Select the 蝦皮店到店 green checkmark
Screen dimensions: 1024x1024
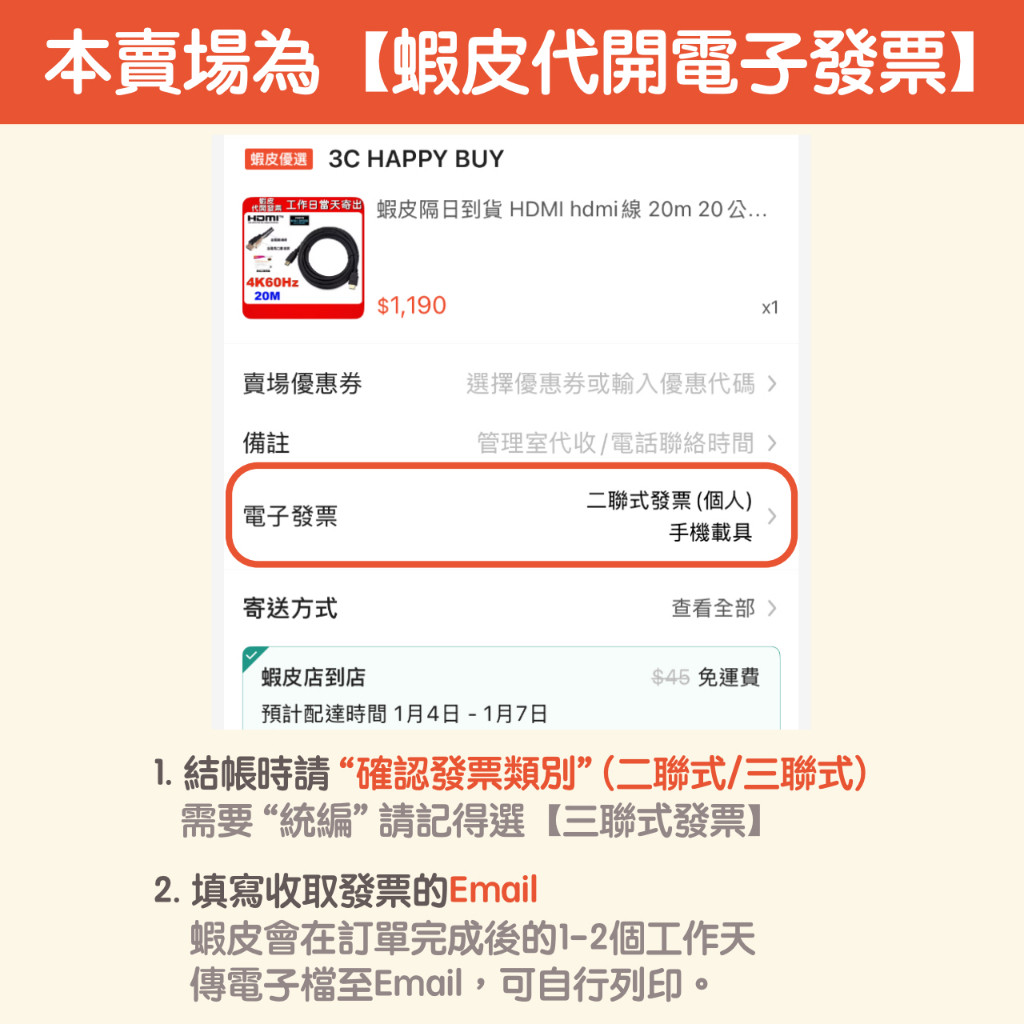[251, 656]
